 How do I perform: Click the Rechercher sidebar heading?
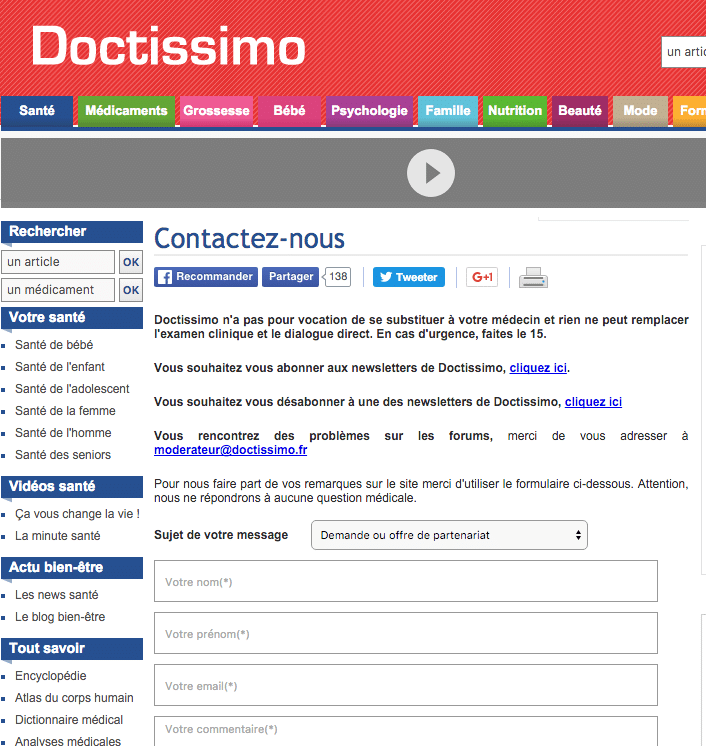72,232
